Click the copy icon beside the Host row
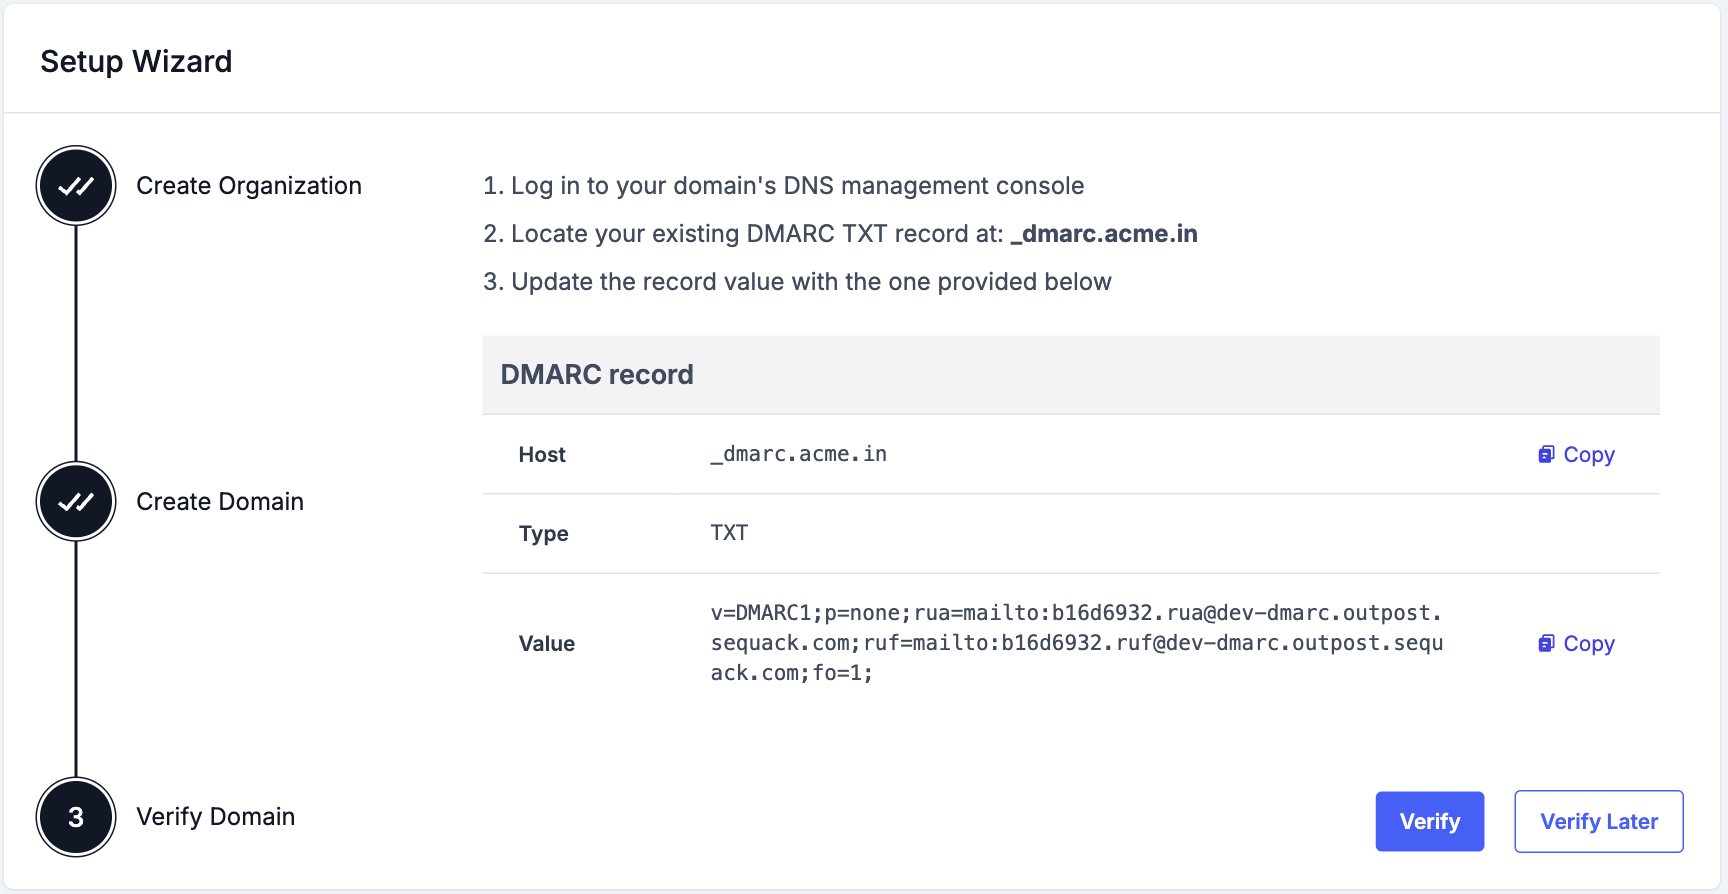 pyautogui.click(x=1547, y=454)
